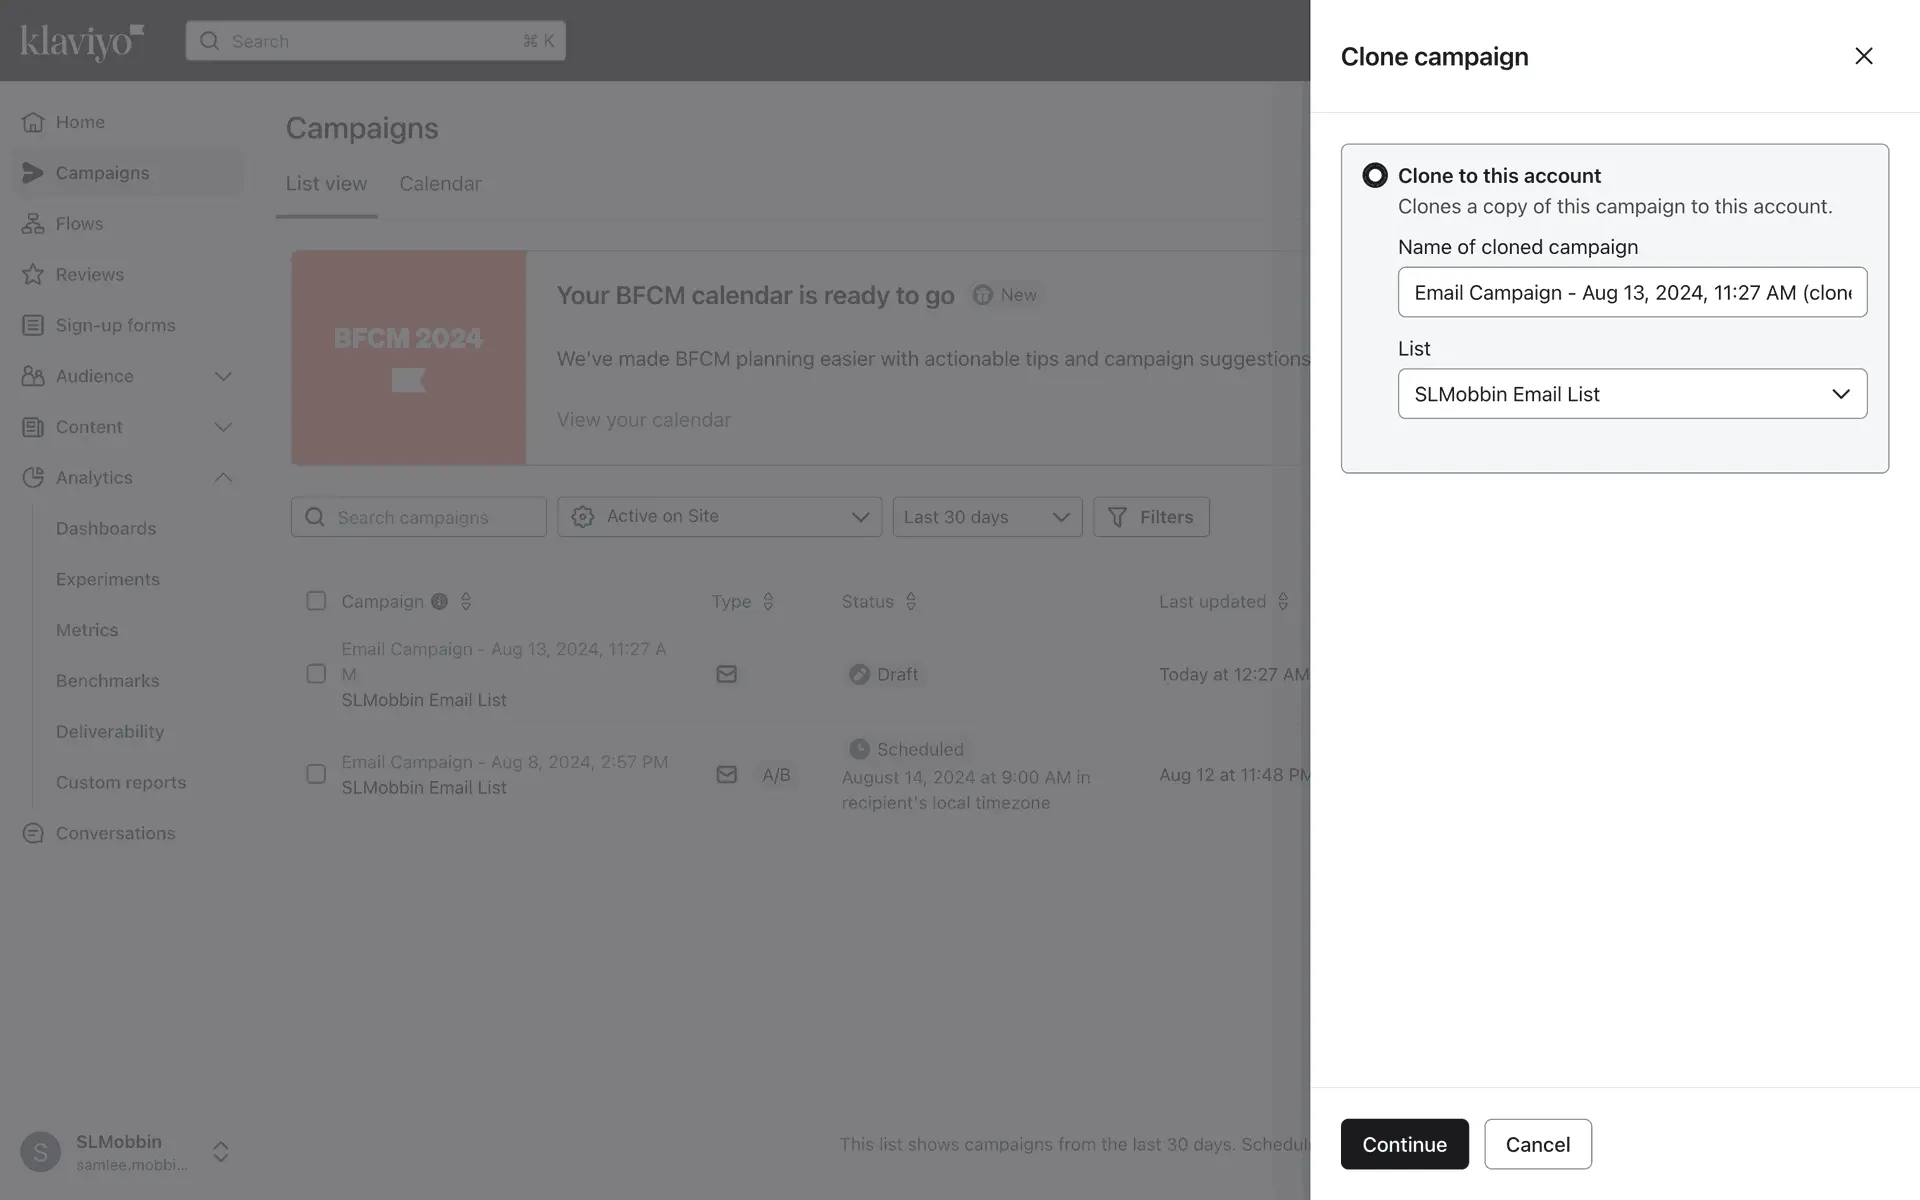Check the Aug 13 draft campaign checkbox
Screen dimensions: 1920x1200
point(316,674)
